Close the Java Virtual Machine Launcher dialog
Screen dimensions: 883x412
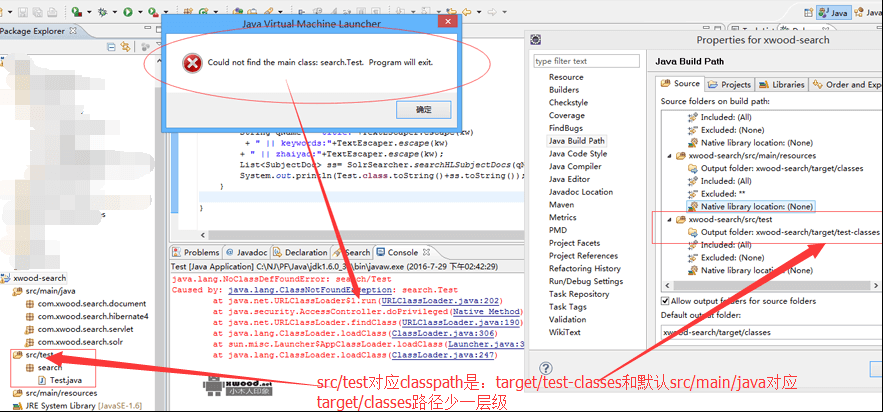(448, 22)
